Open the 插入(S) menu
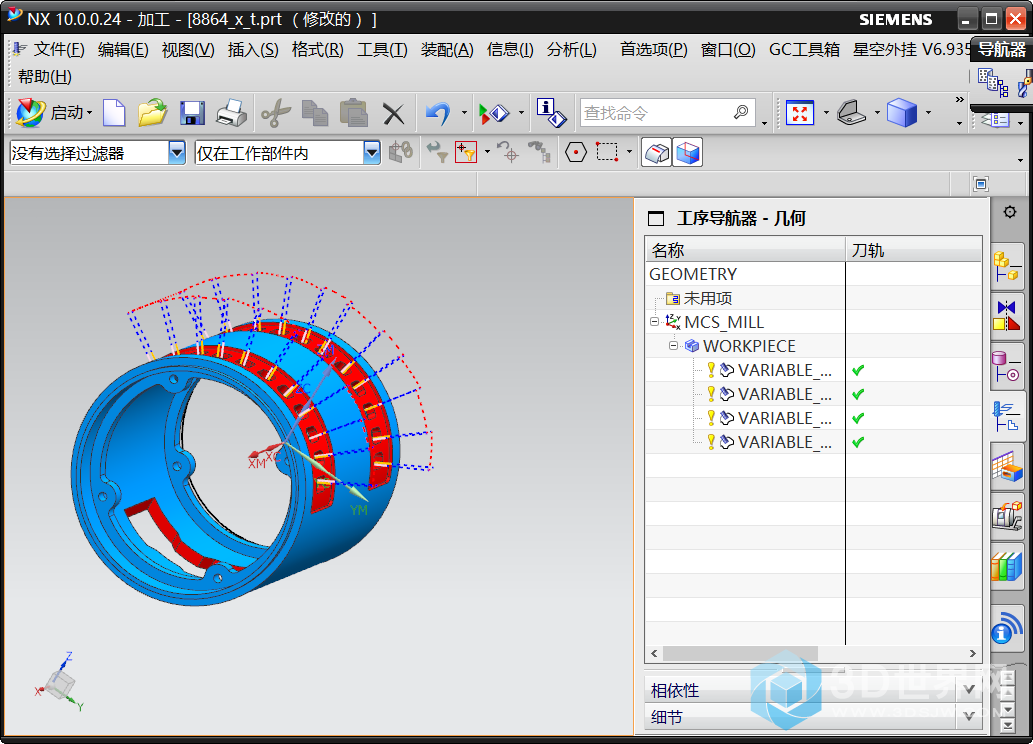 point(253,49)
